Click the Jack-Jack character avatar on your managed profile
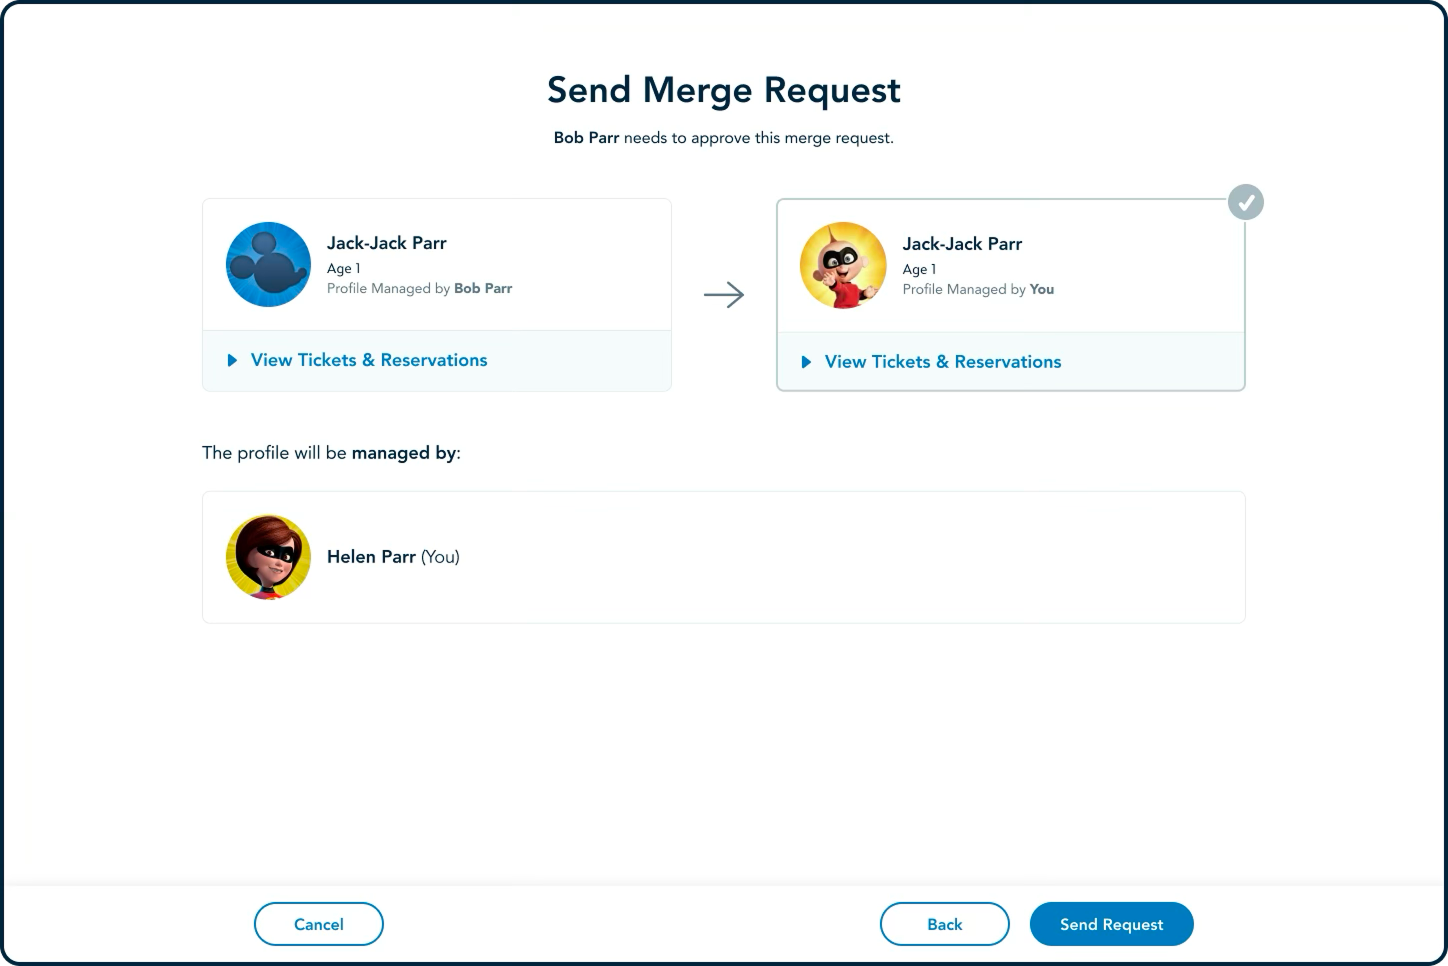Screen dimensions: 1448x966 point(843,265)
